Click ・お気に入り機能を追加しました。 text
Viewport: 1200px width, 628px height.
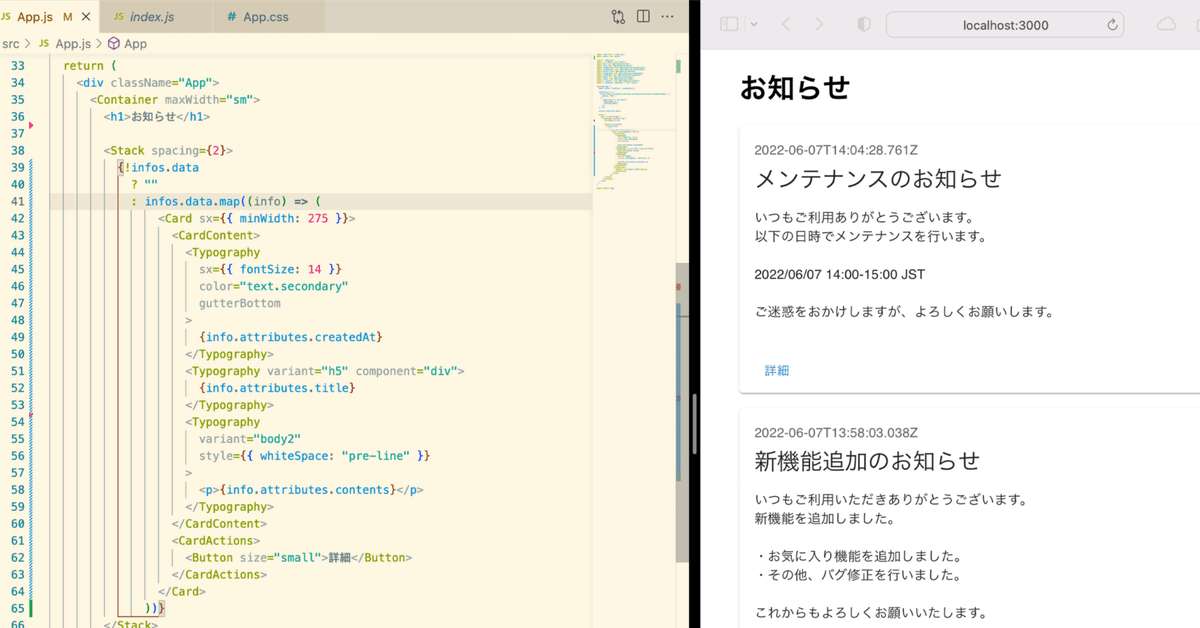(858, 556)
